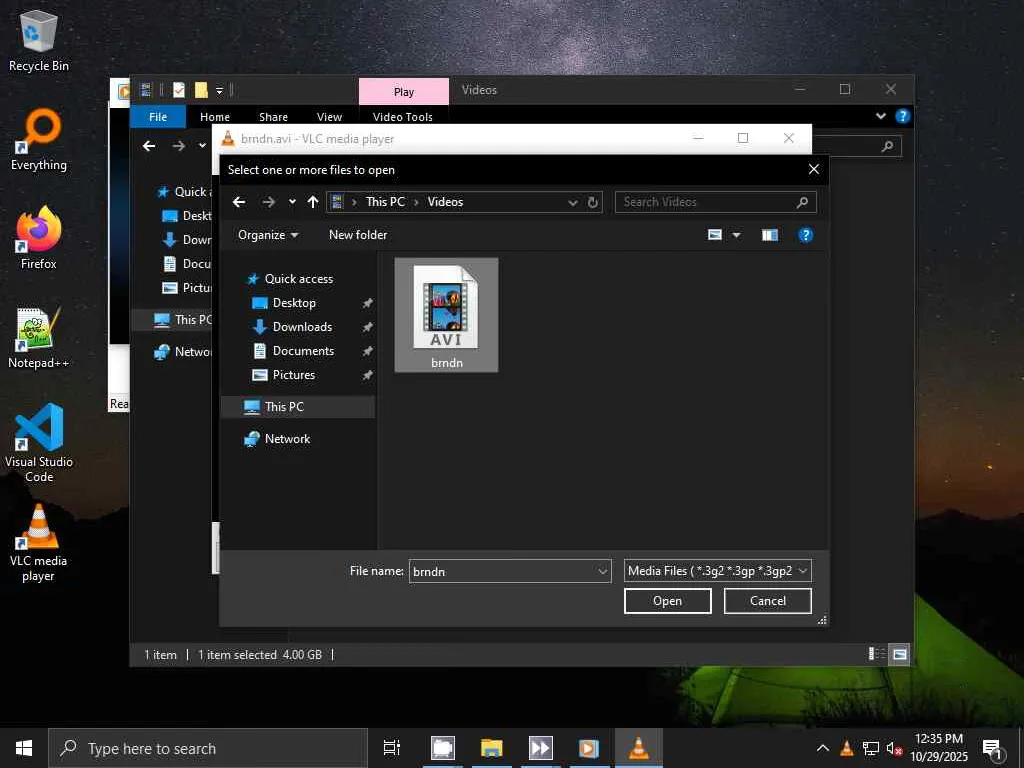Toggle the preview pane in dialog

[x=770, y=234]
